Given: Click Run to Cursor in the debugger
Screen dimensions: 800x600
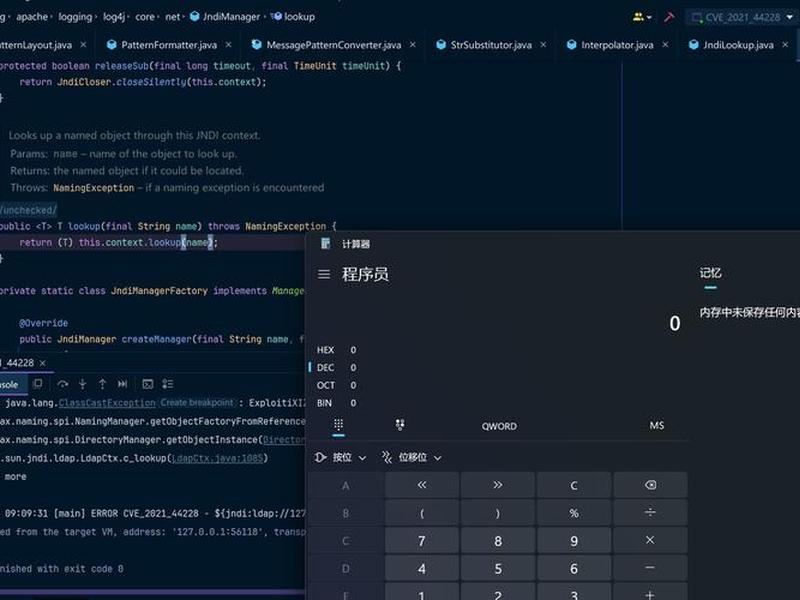Looking at the screenshot, I should pyautogui.click(x=122, y=384).
